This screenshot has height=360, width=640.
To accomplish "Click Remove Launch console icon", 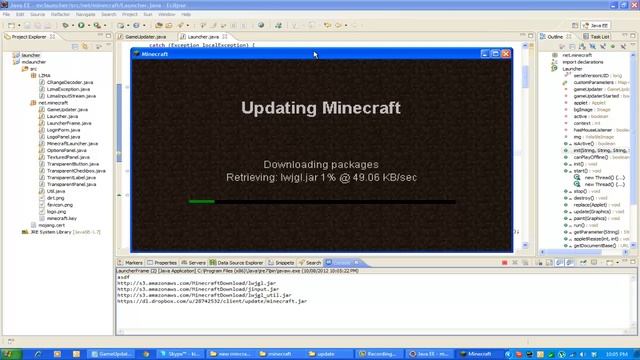I will [515, 262].
